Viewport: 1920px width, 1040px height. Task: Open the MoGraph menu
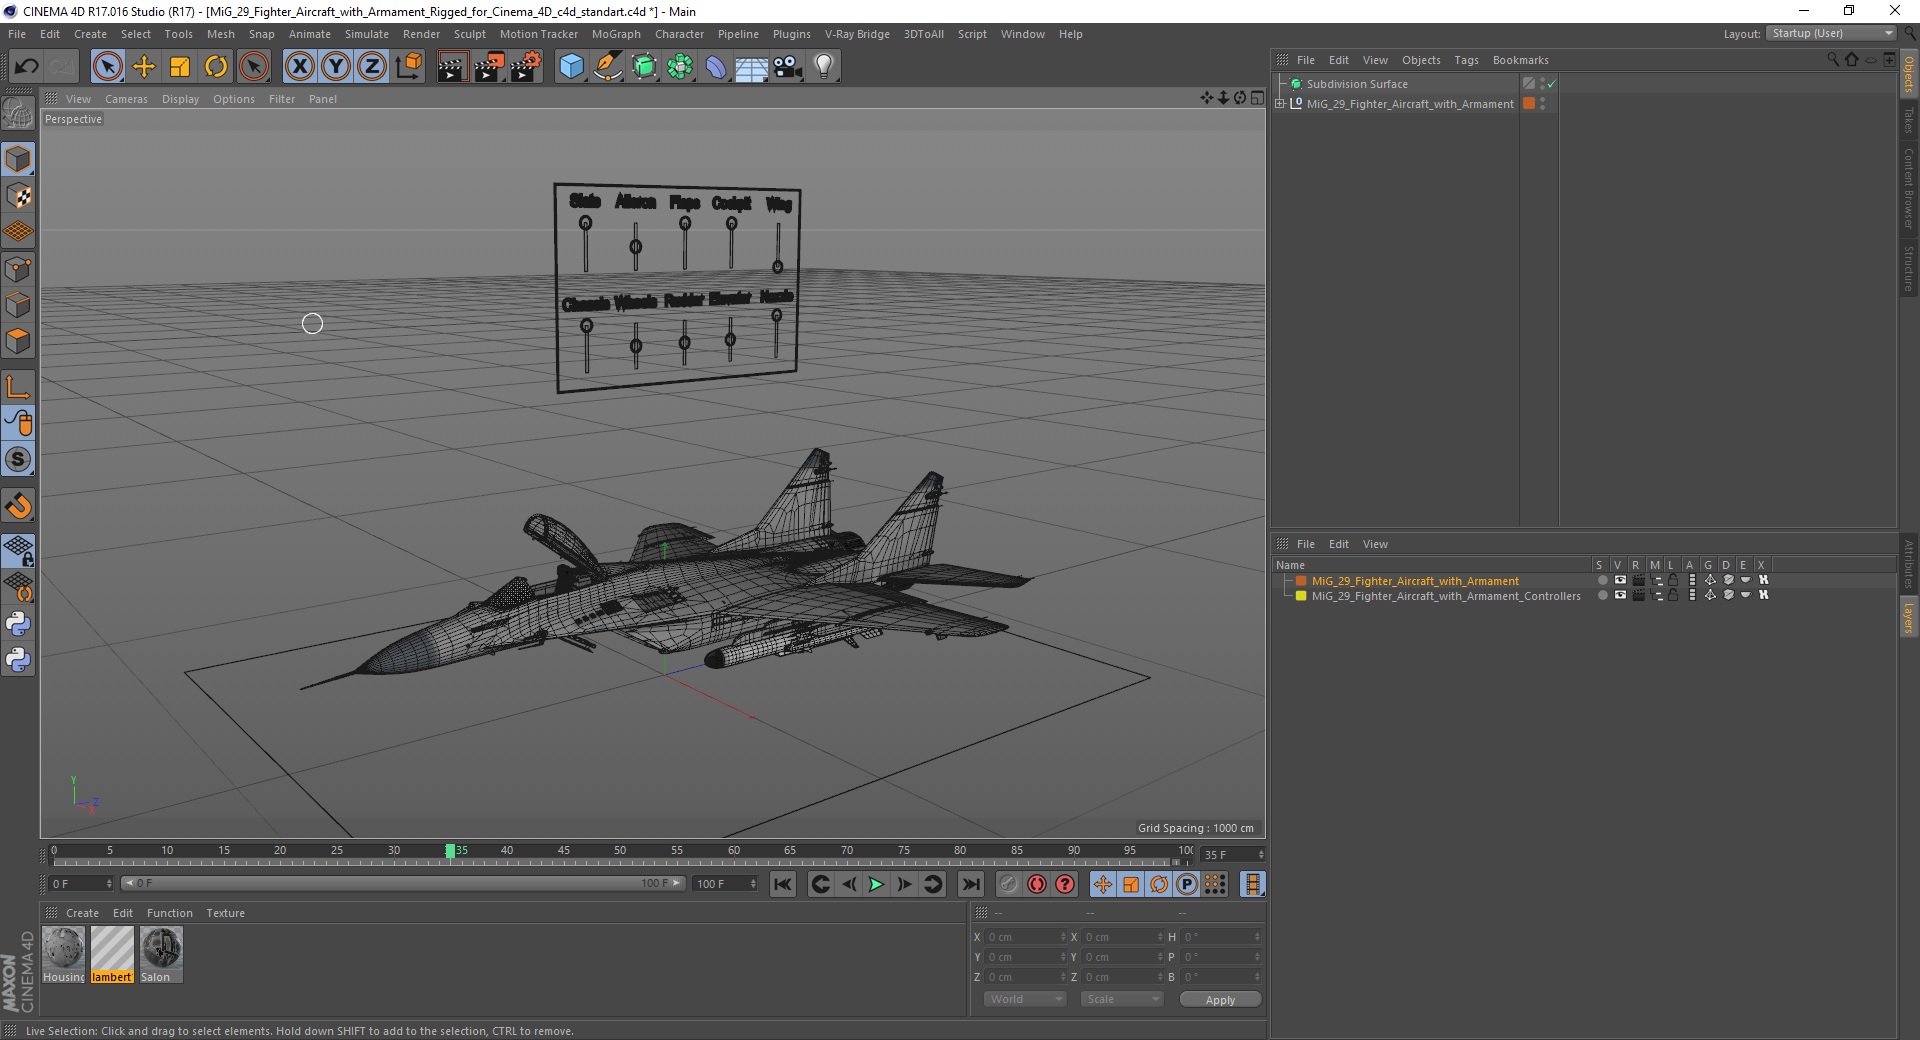point(616,34)
